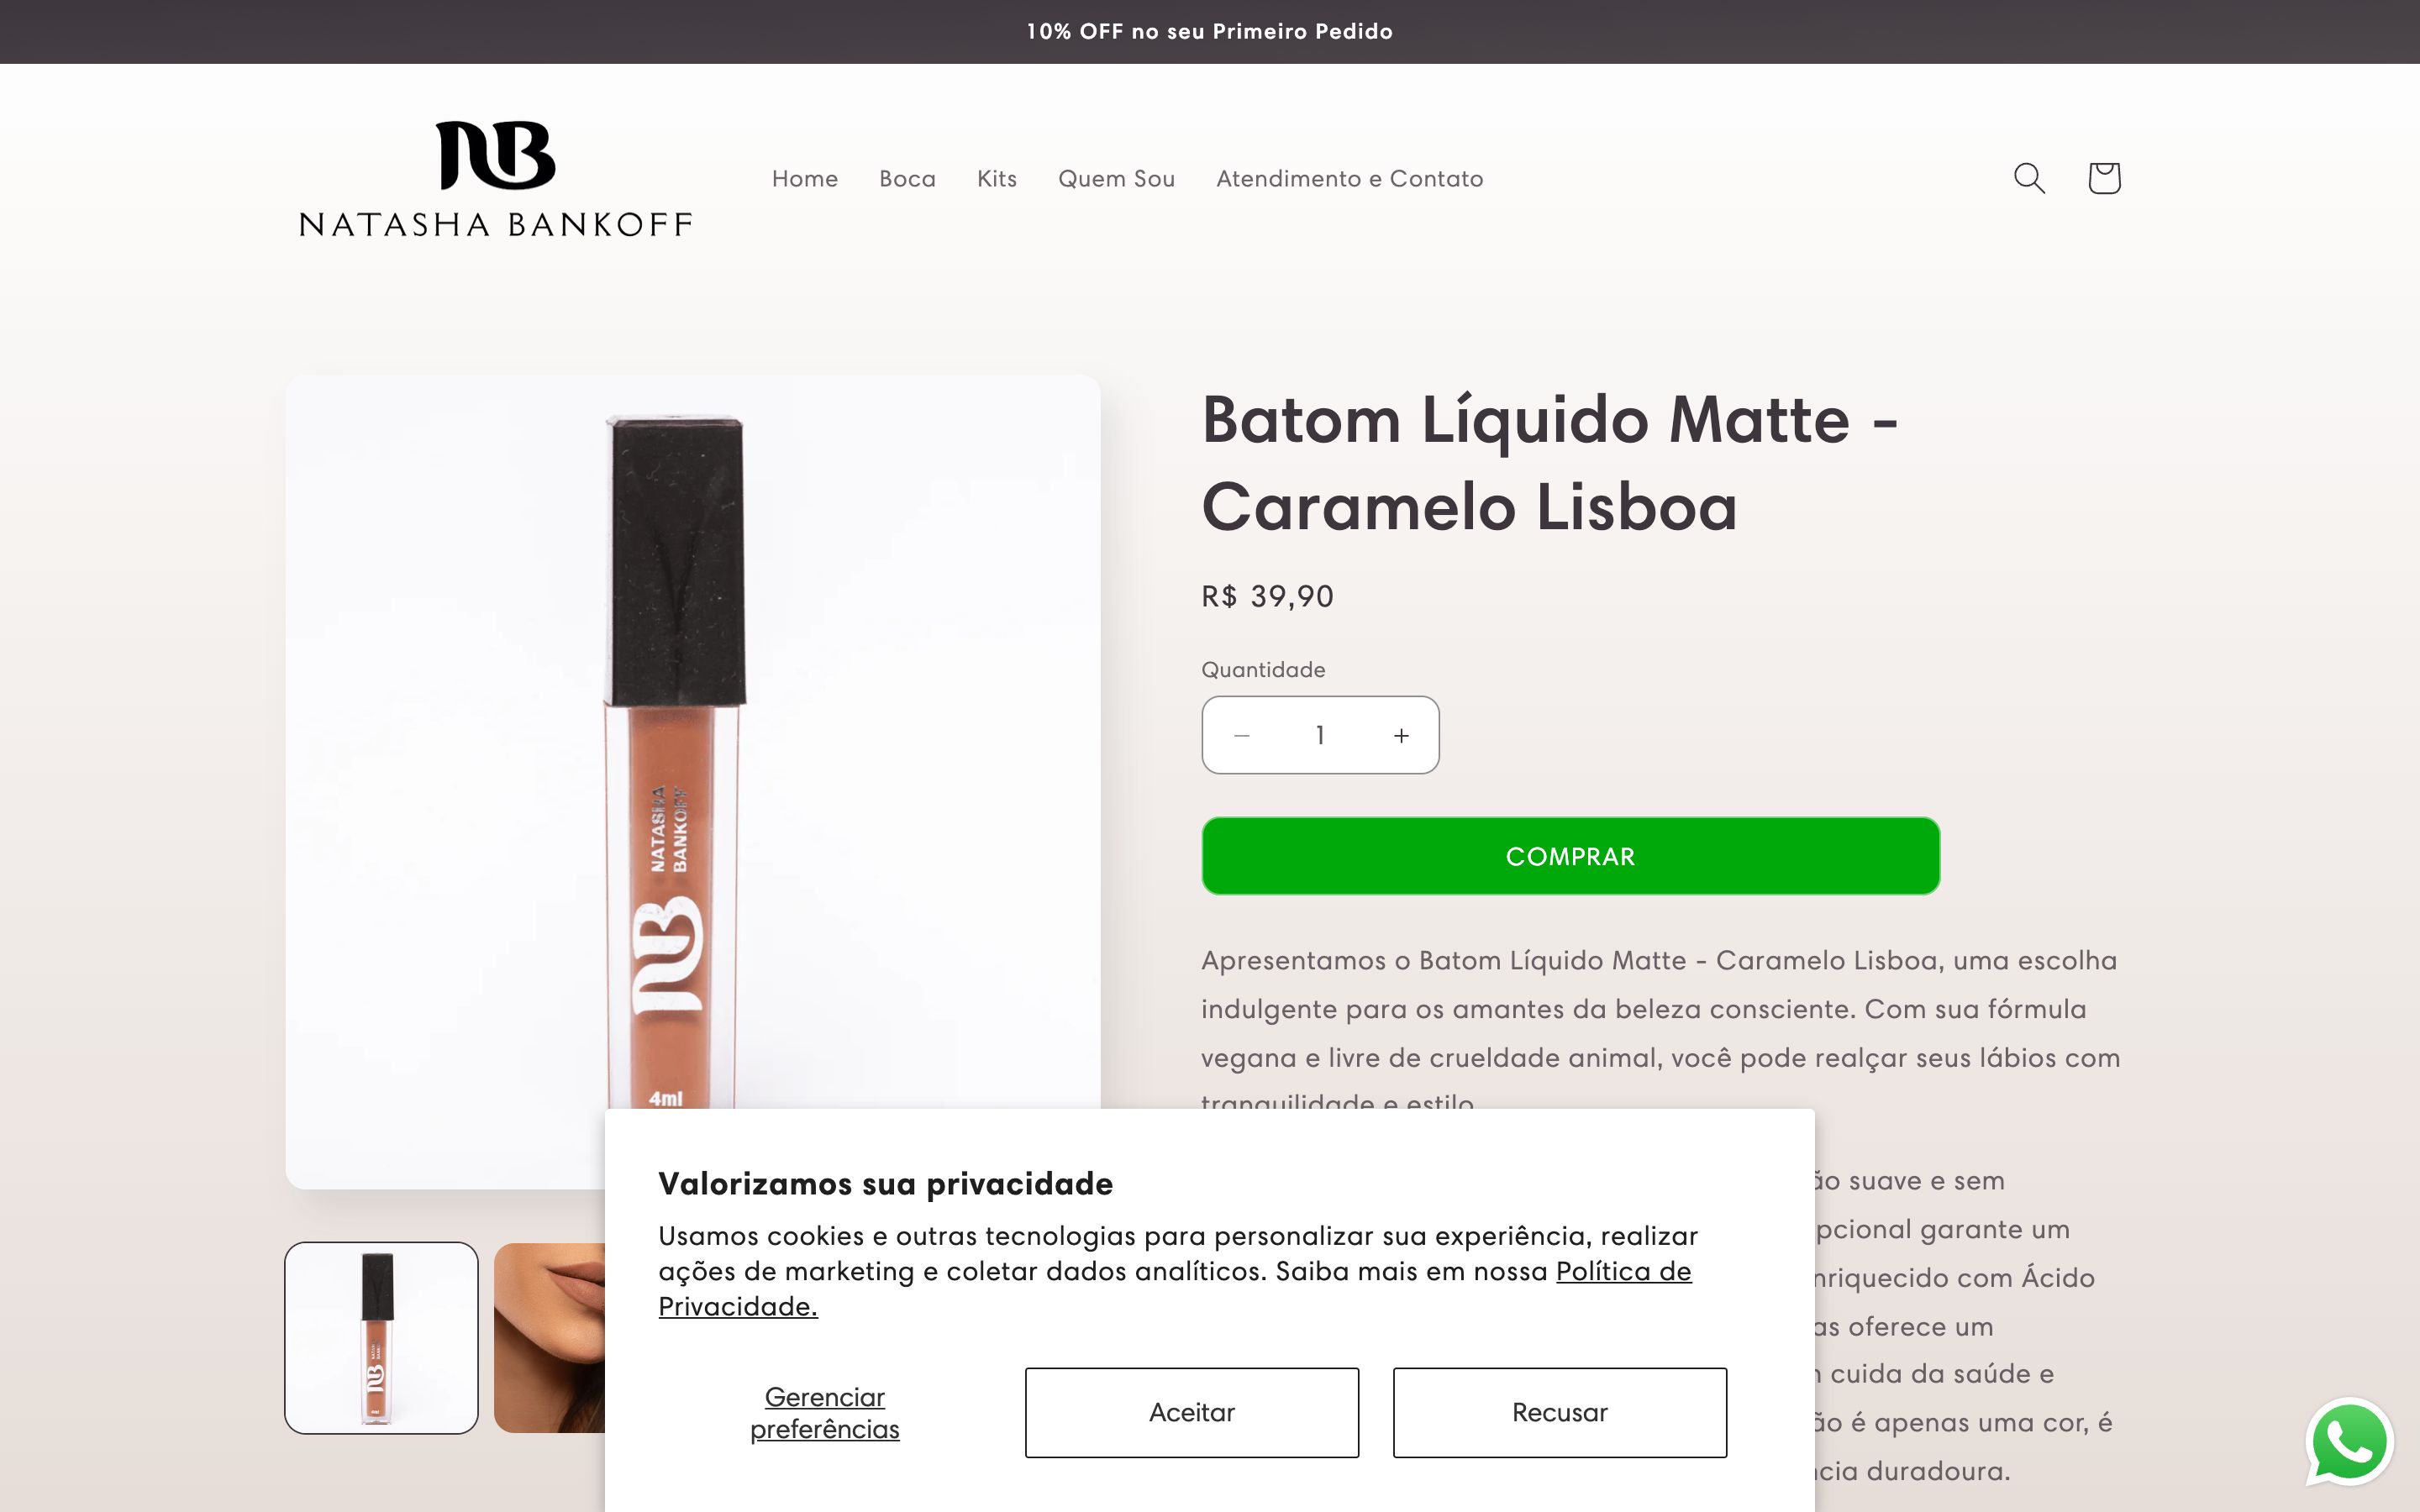
Task: Open the search magnifier icon
Action: (2029, 178)
